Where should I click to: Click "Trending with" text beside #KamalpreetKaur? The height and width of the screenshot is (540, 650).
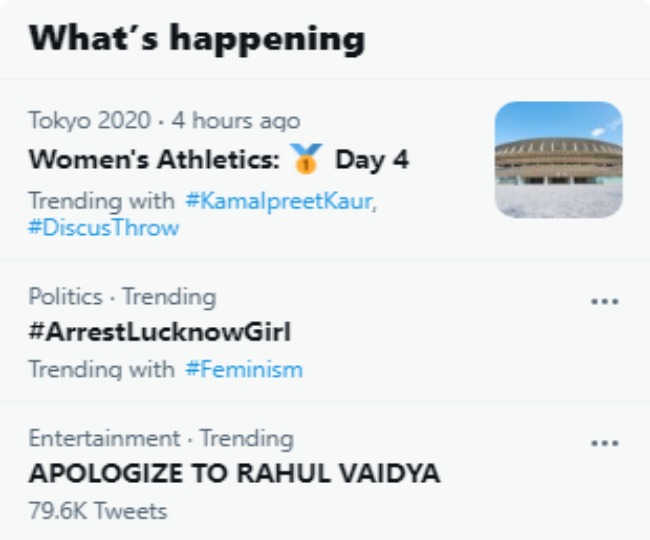(101, 200)
